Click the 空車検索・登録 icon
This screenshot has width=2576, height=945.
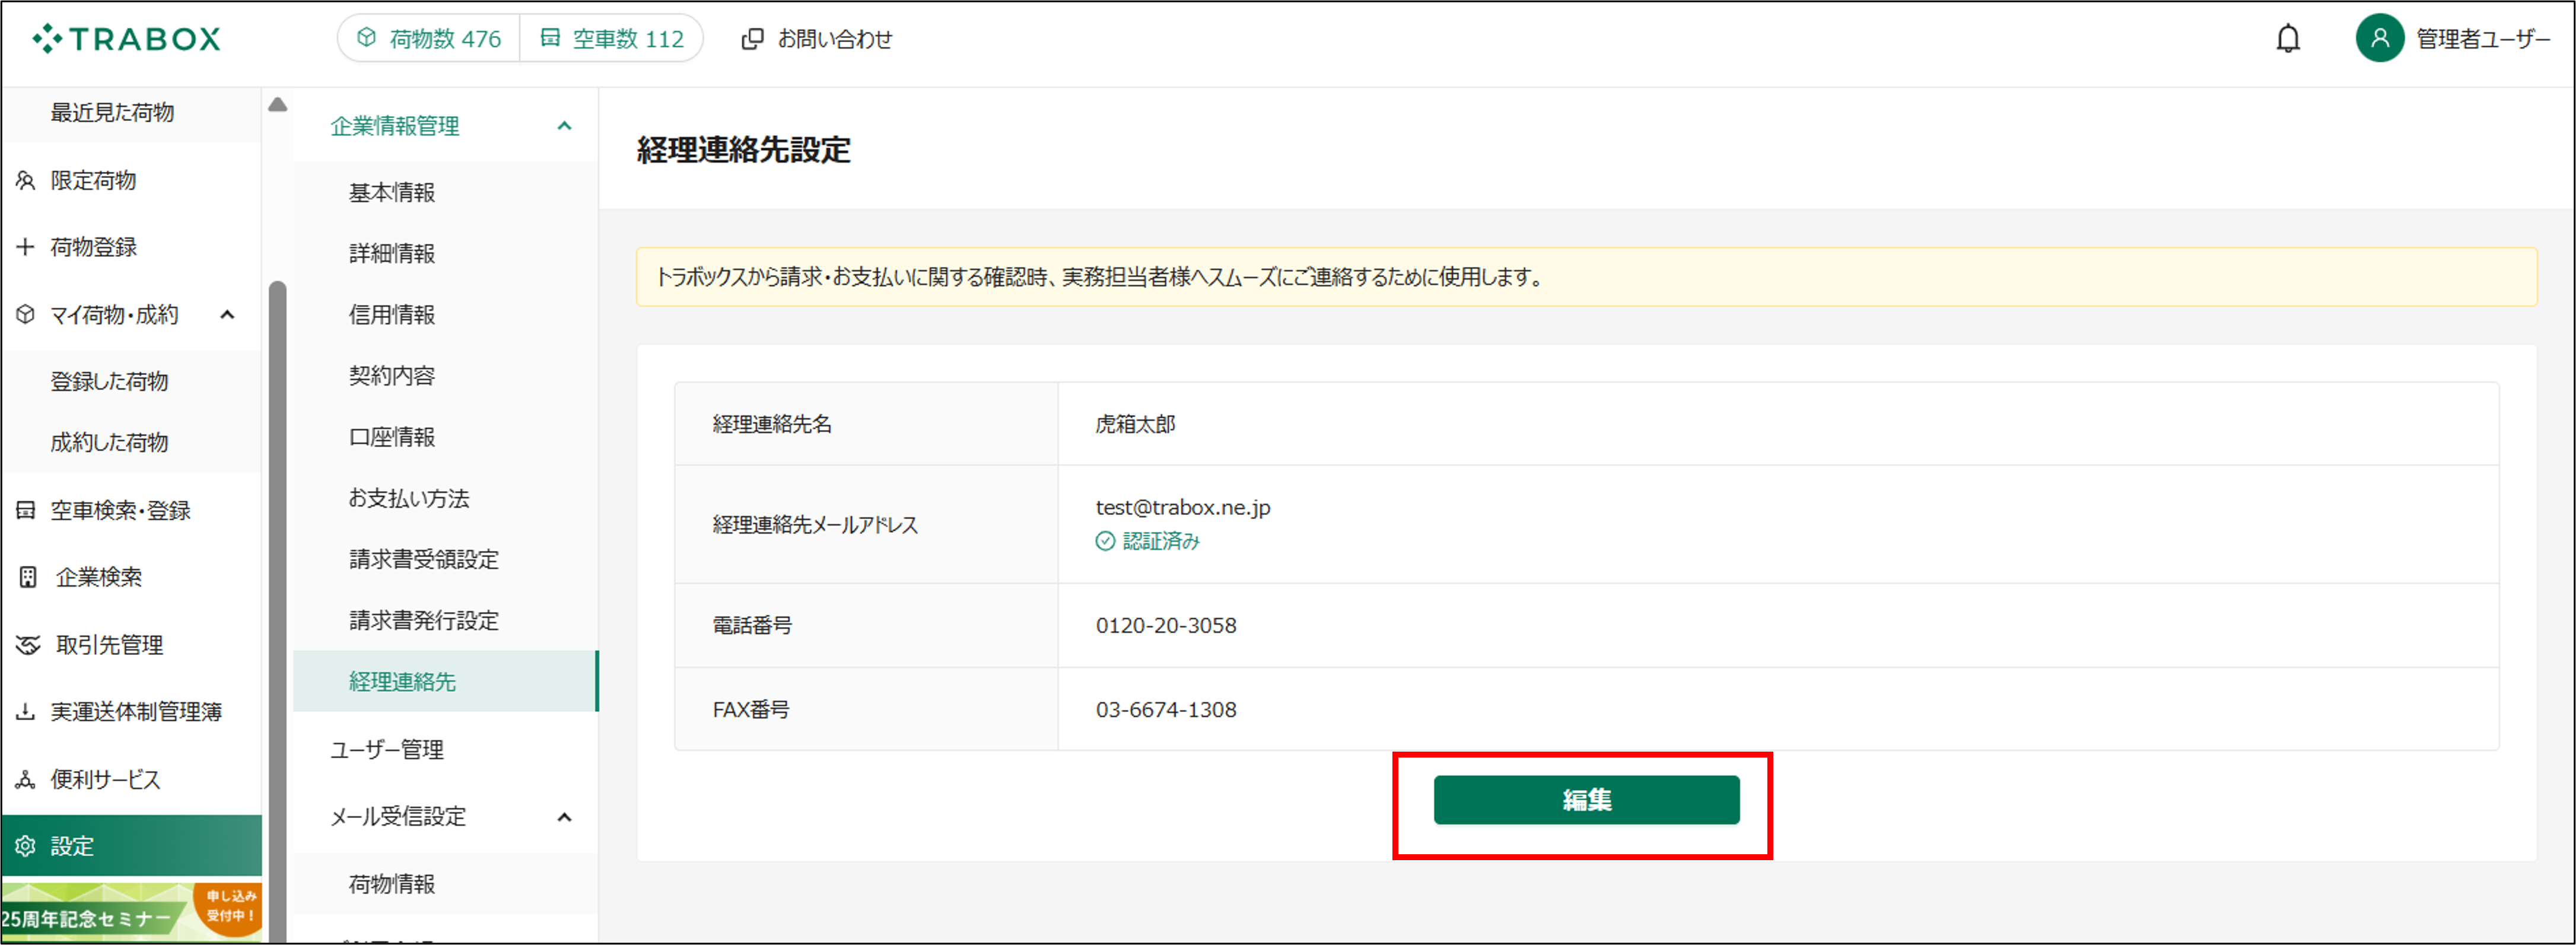point(25,510)
